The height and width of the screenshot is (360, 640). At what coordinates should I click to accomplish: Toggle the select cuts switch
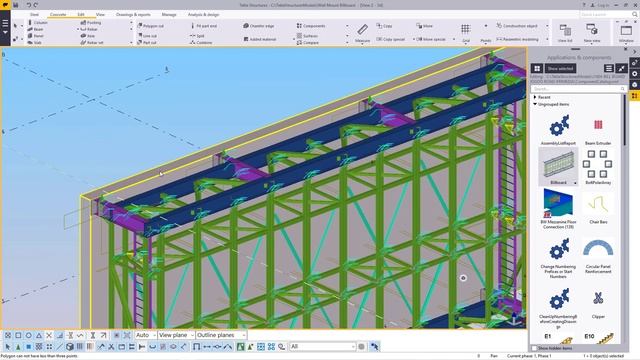[111, 347]
